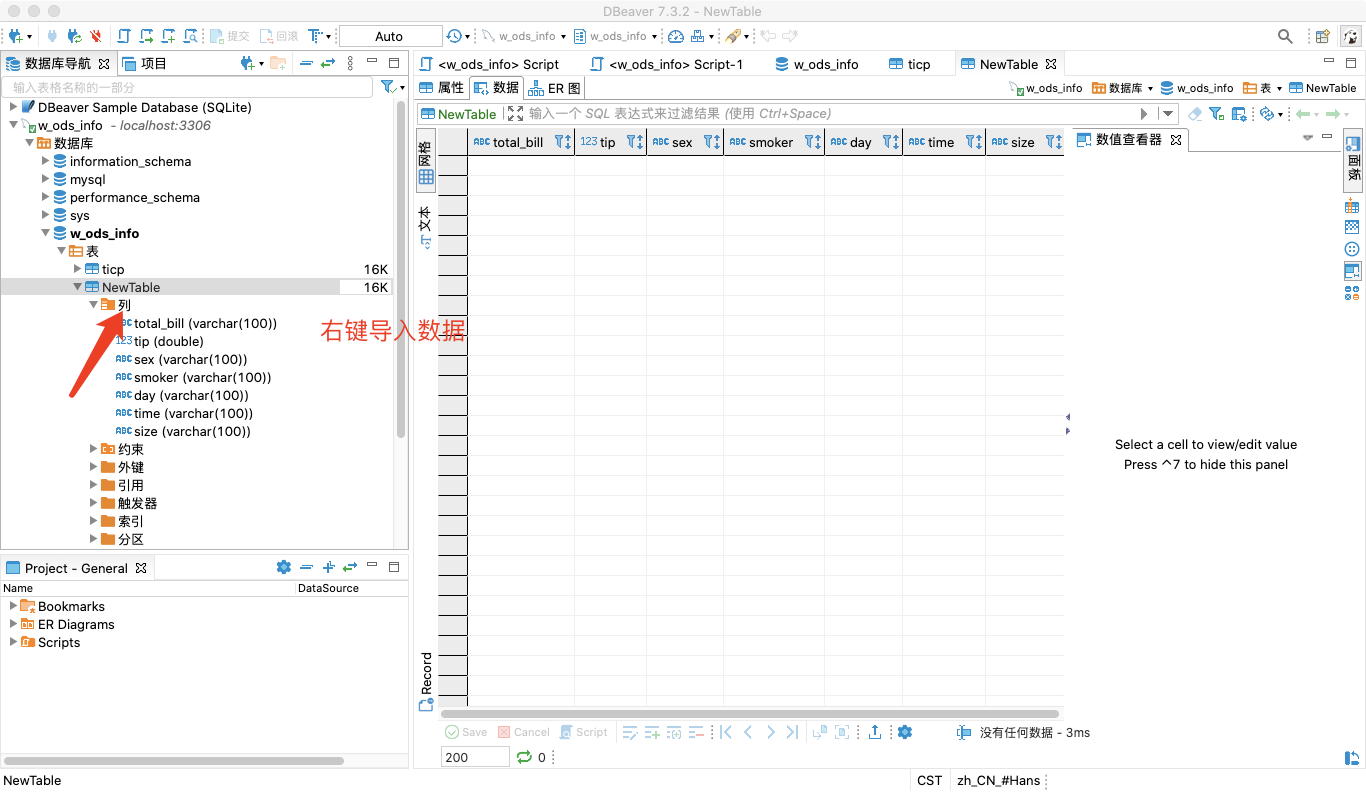
Task: Click the SQL filter expression input field
Action: [830, 114]
